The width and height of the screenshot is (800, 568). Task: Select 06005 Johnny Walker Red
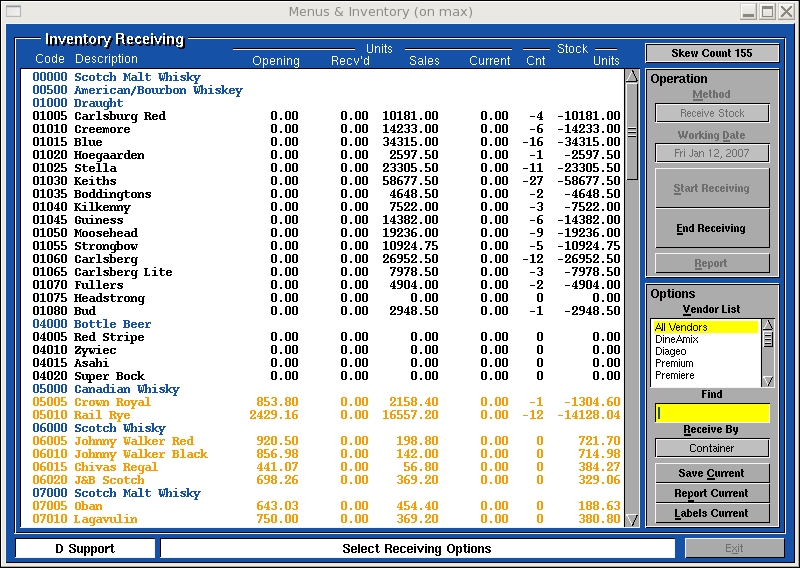point(322,441)
